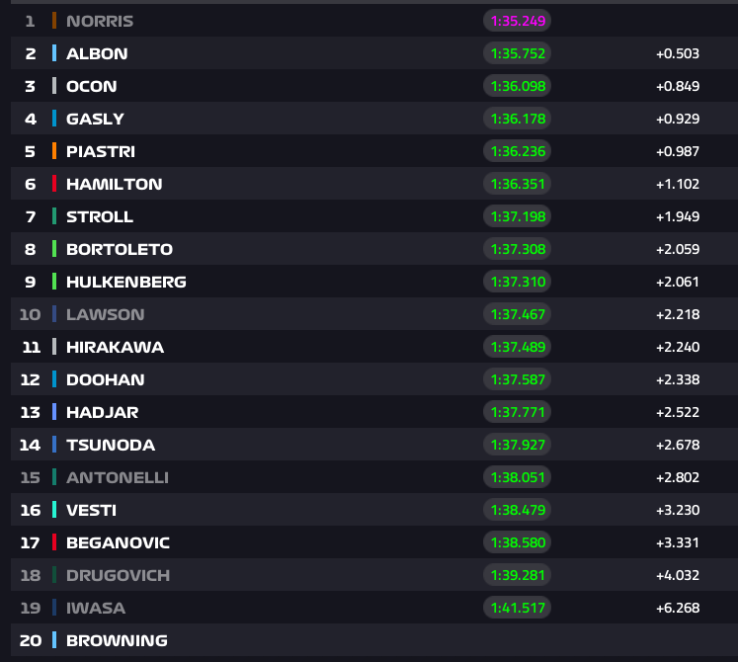This screenshot has width=738, height=662.
Task: Click Beganovic's lap time 1:38.580
Action: click(517, 542)
